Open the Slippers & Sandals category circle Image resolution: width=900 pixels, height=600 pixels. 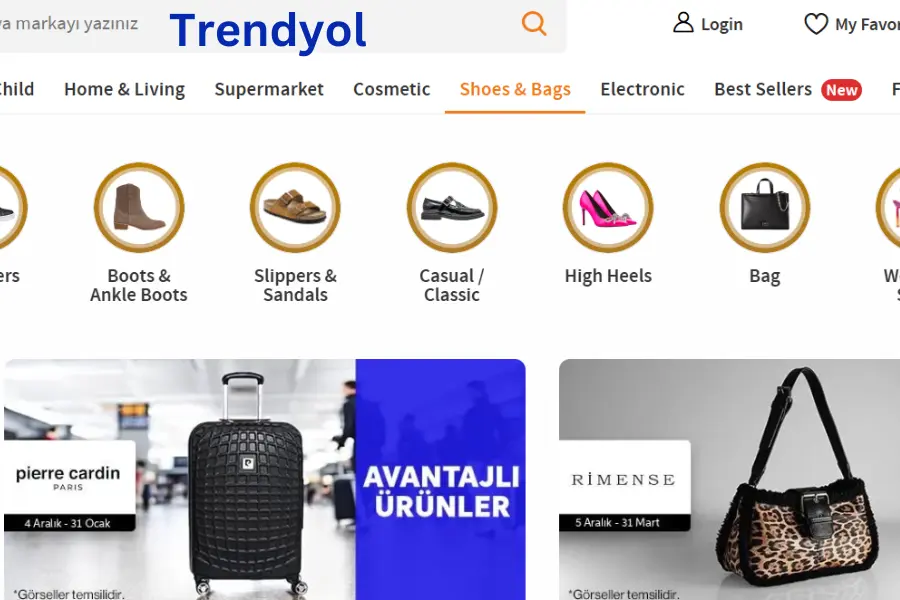(295, 208)
